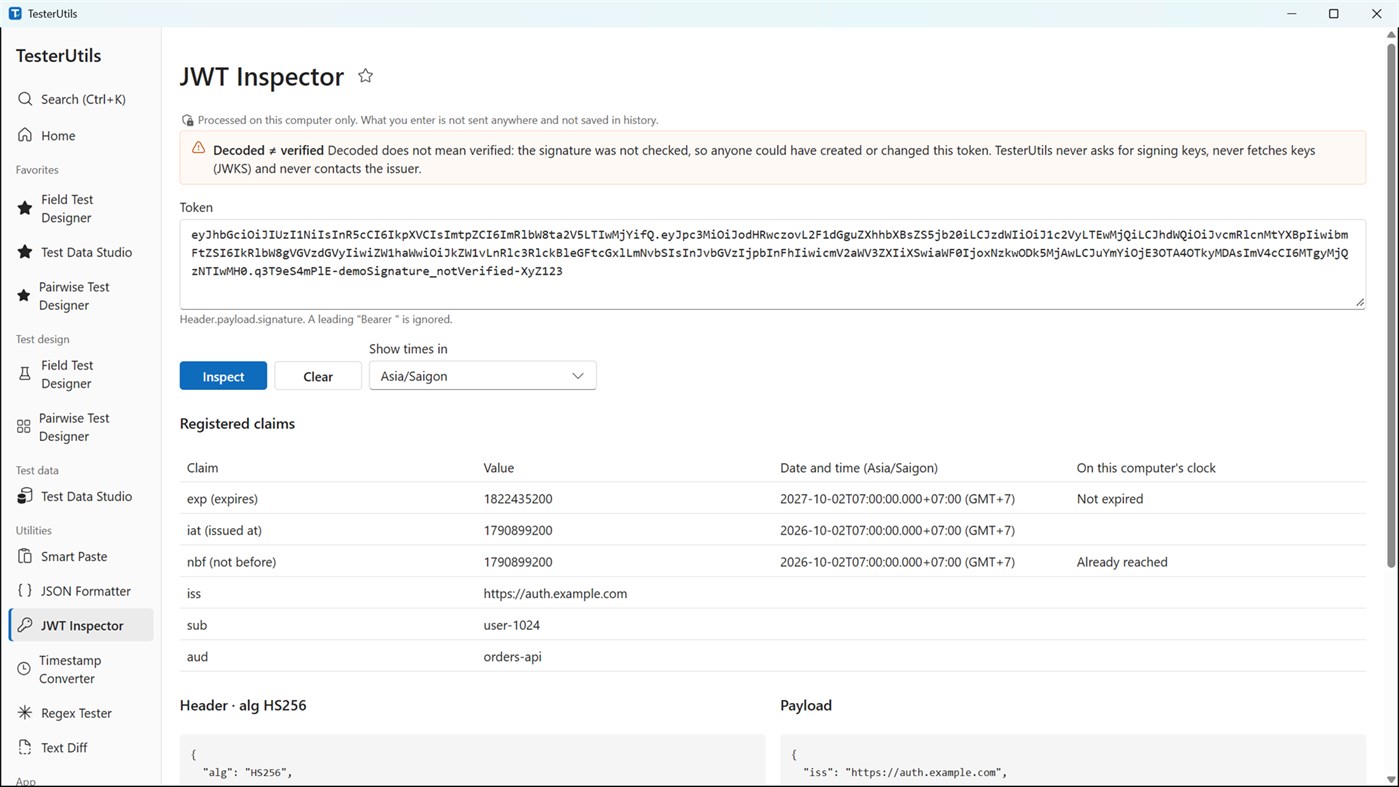Click the Home house icon
1399x787 pixels.
[x=25, y=135]
